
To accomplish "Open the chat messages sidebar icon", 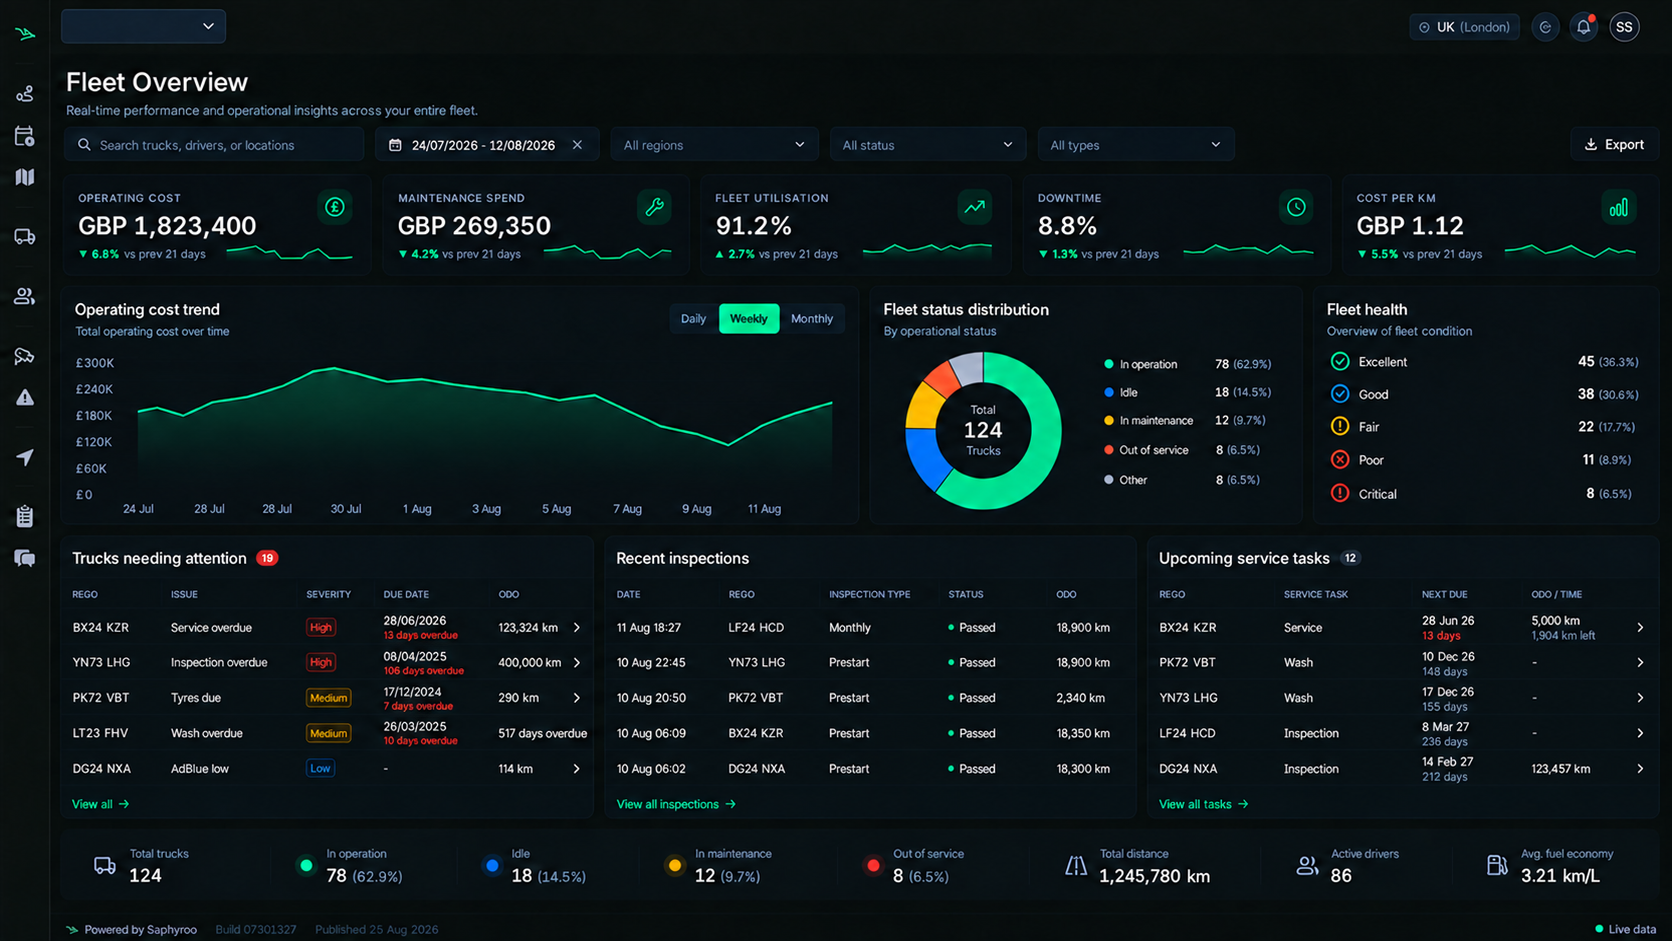I will pos(25,558).
